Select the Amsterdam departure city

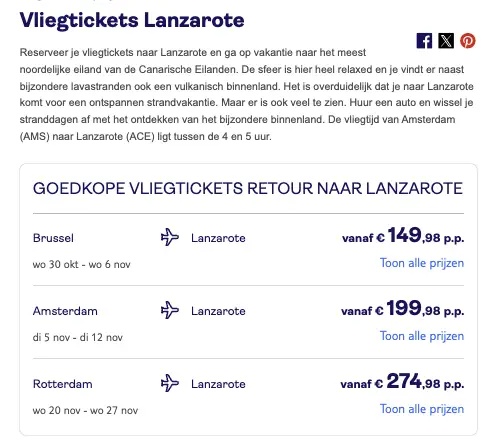65,311
